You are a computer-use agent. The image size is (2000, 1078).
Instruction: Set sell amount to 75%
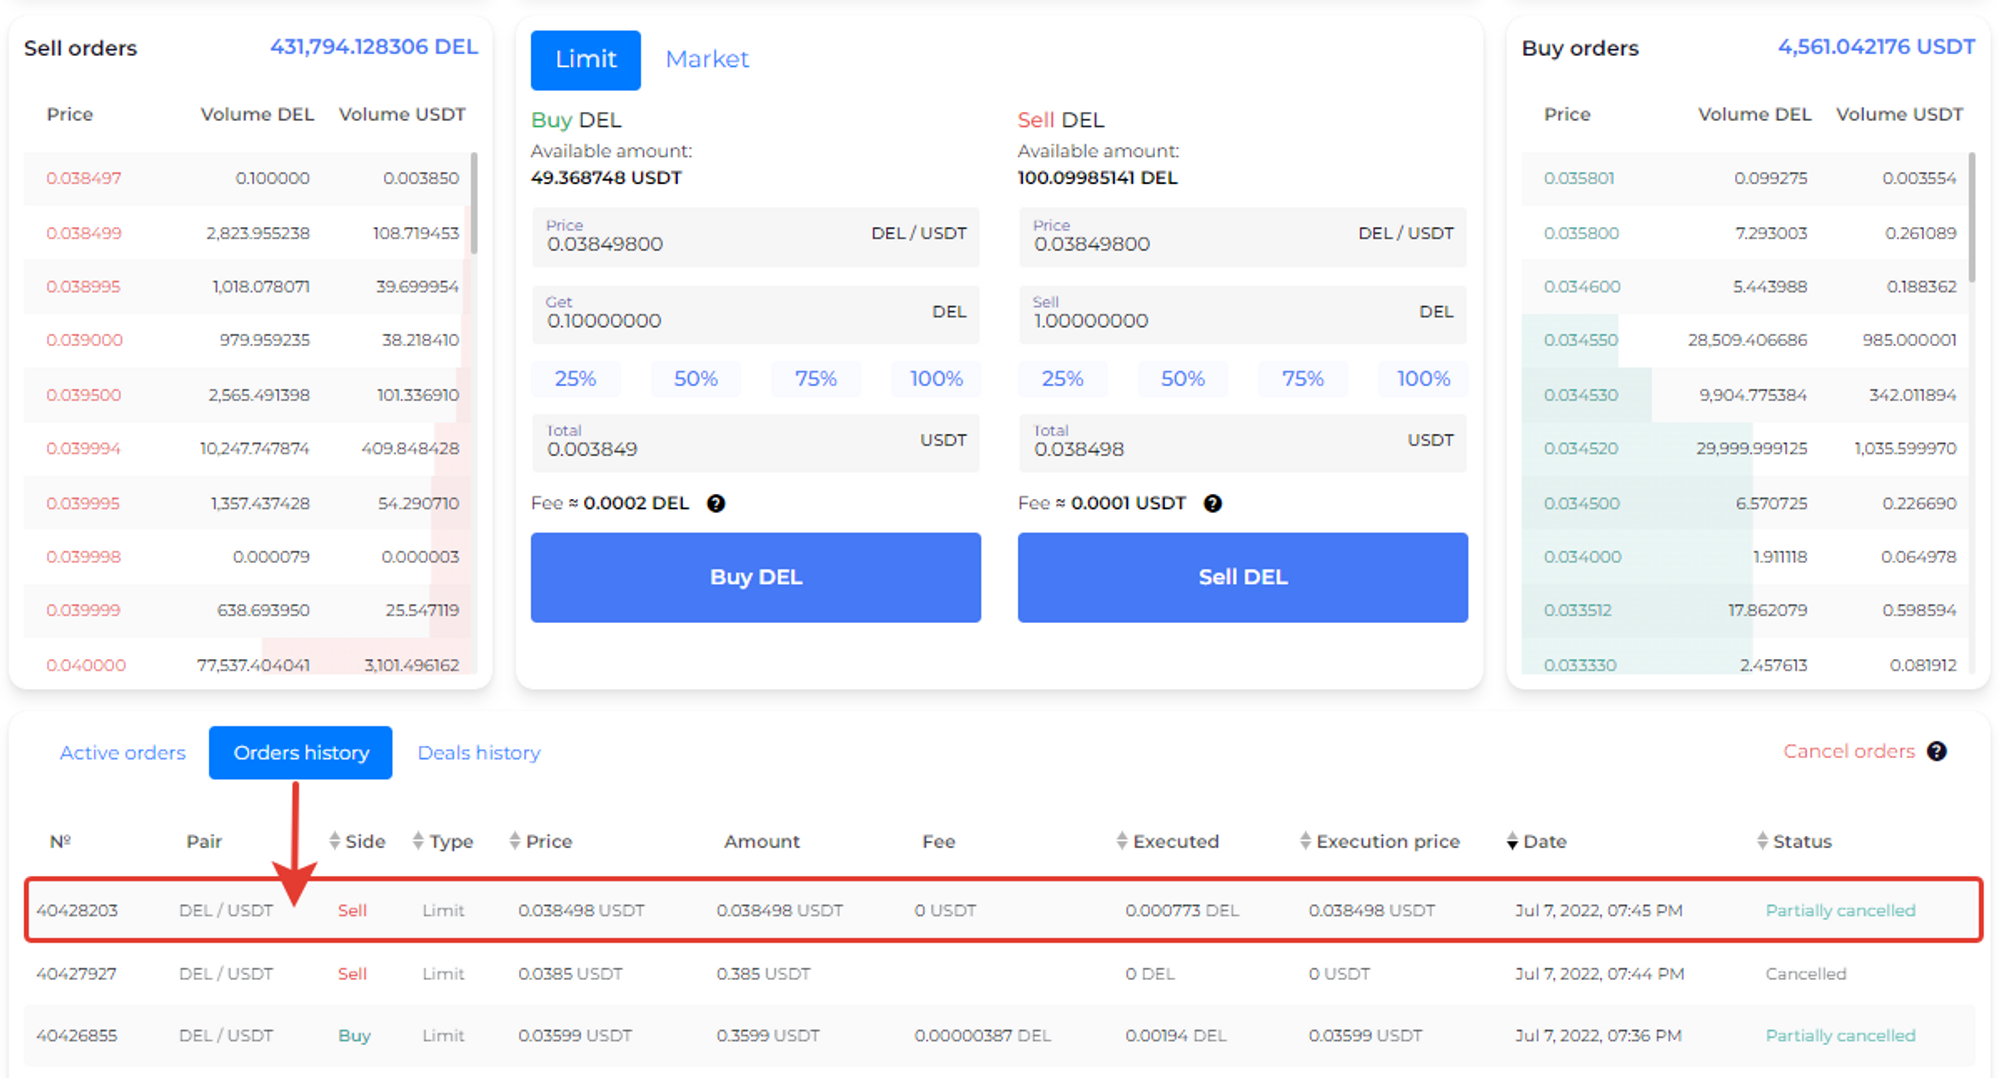(x=1303, y=379)
